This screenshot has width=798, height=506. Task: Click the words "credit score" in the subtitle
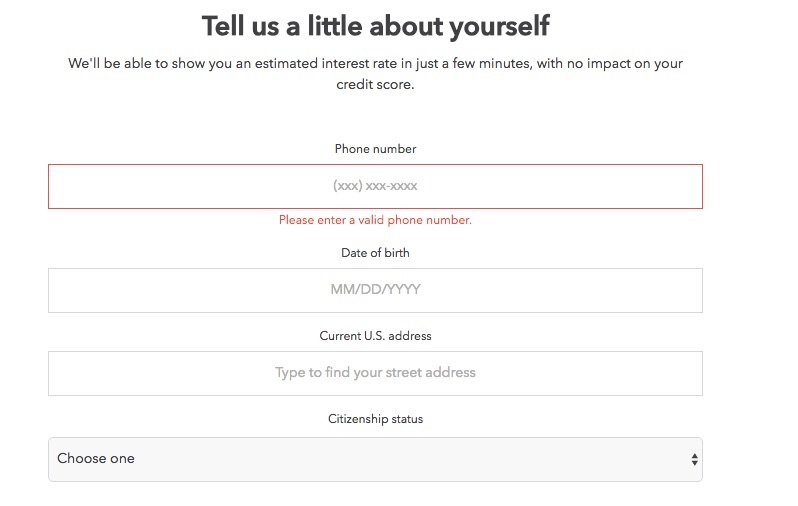tap(375, 85)
